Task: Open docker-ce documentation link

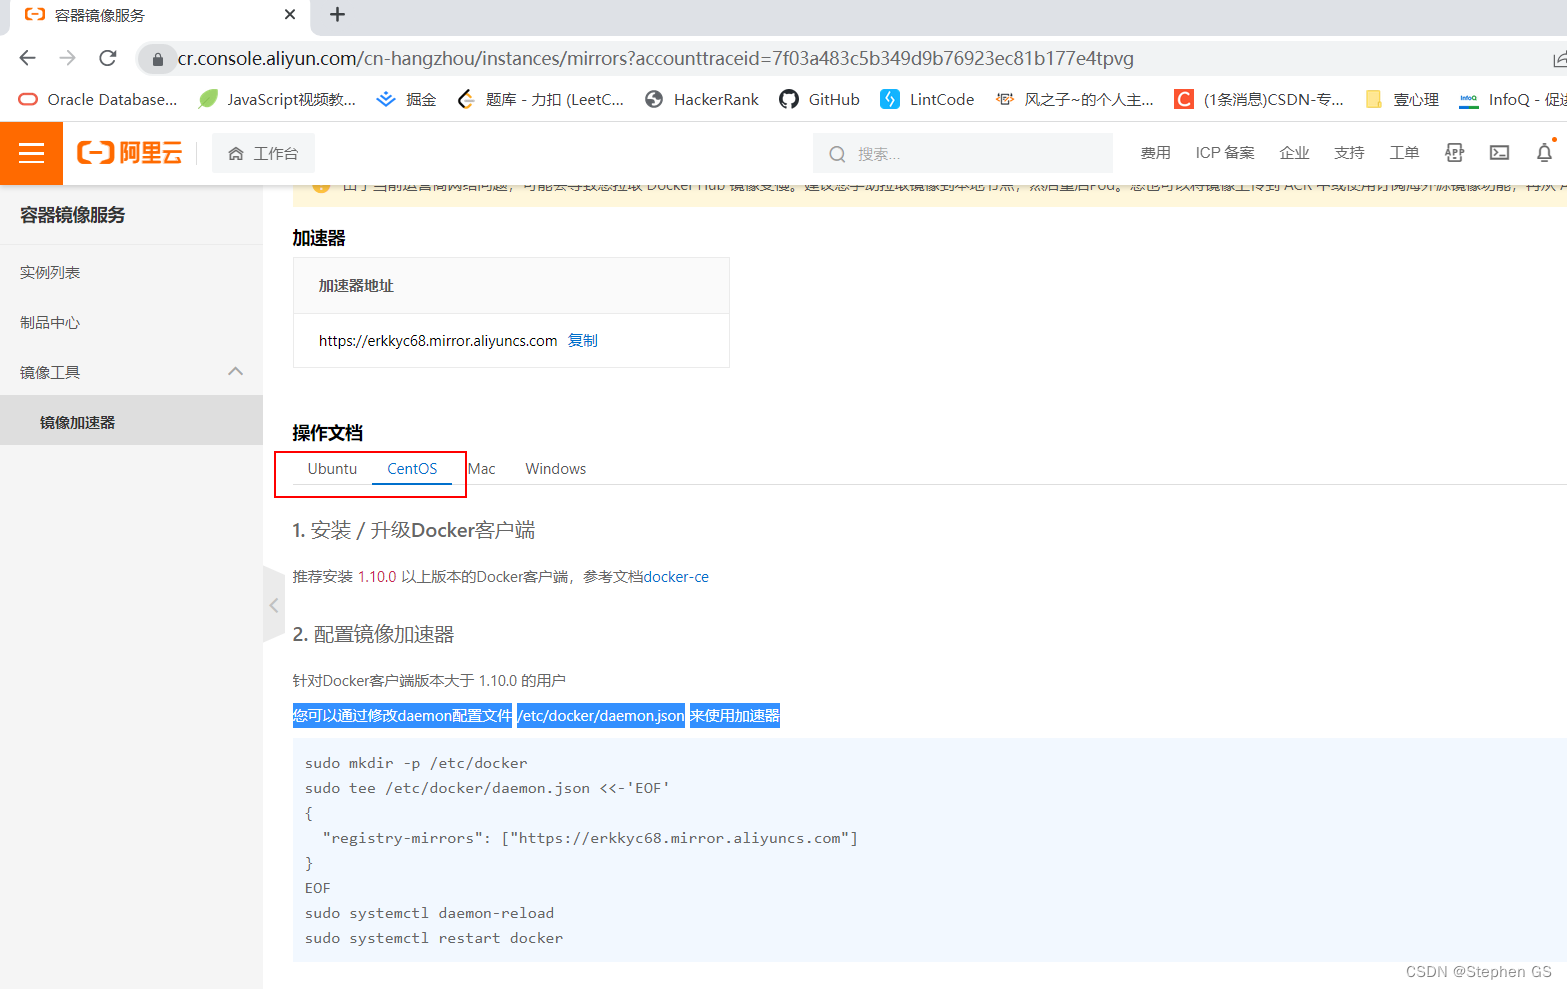Action: [676, 576]
